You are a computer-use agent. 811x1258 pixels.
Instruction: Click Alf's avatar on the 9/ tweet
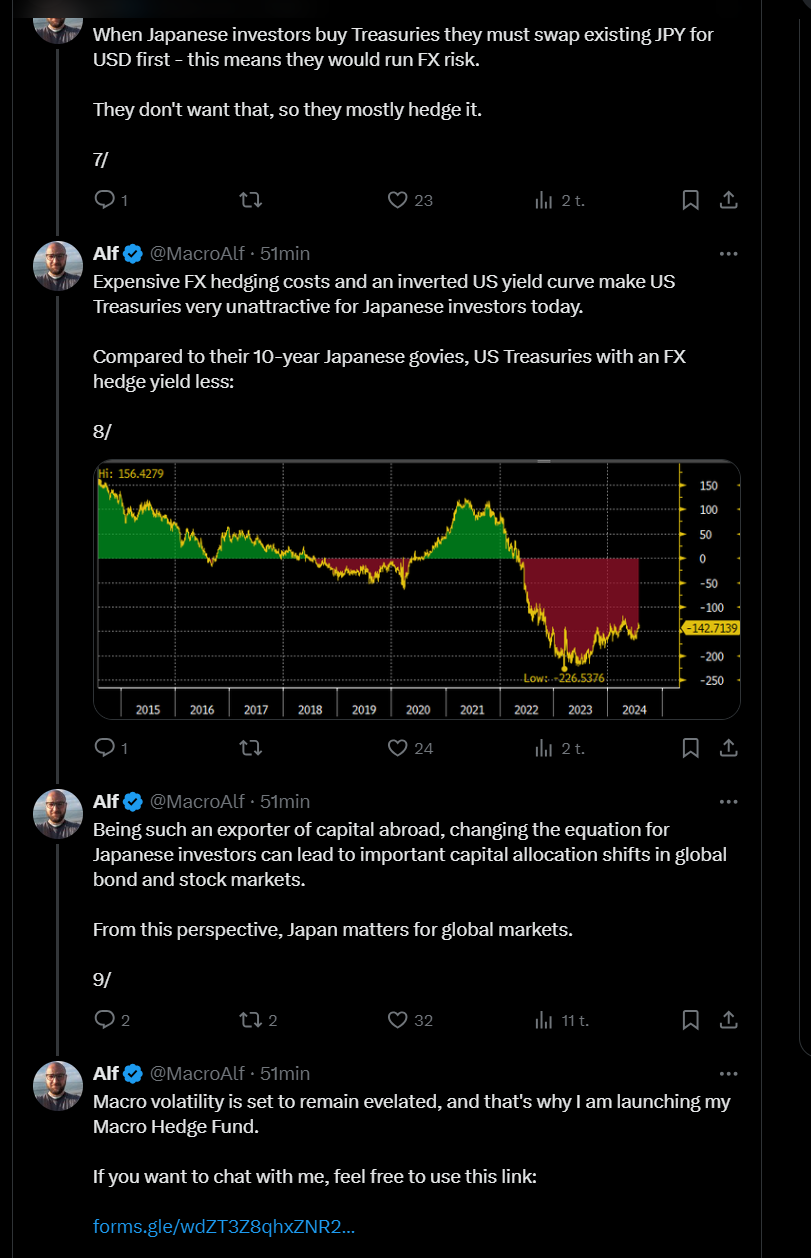(58, 814)
